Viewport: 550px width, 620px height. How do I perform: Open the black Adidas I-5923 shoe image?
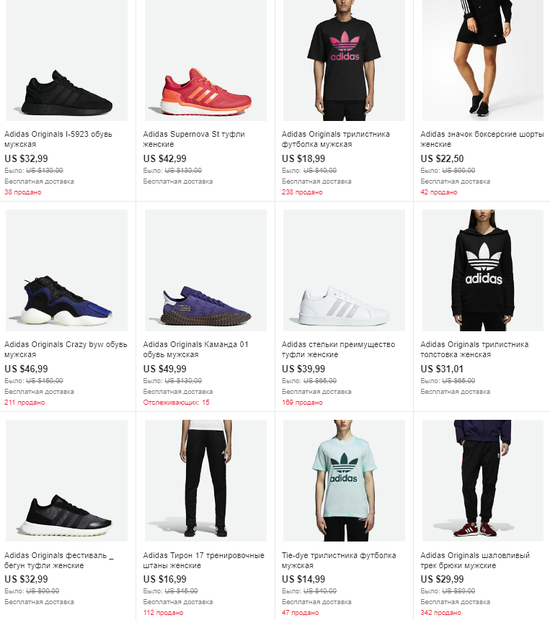click(x=66, y=60)
